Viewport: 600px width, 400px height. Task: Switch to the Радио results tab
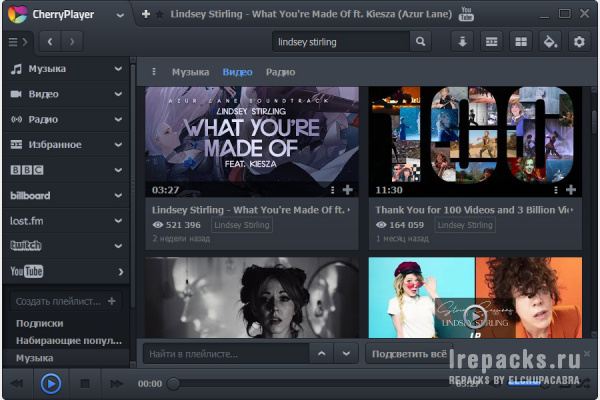click(280, 72)
